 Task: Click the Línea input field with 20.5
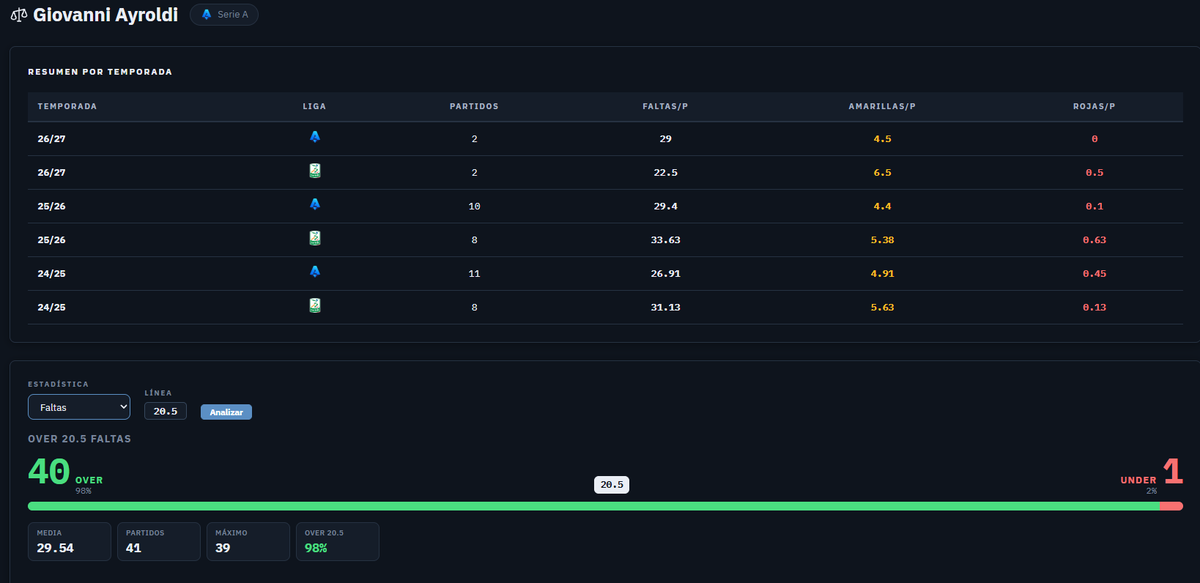click(165, 411)
